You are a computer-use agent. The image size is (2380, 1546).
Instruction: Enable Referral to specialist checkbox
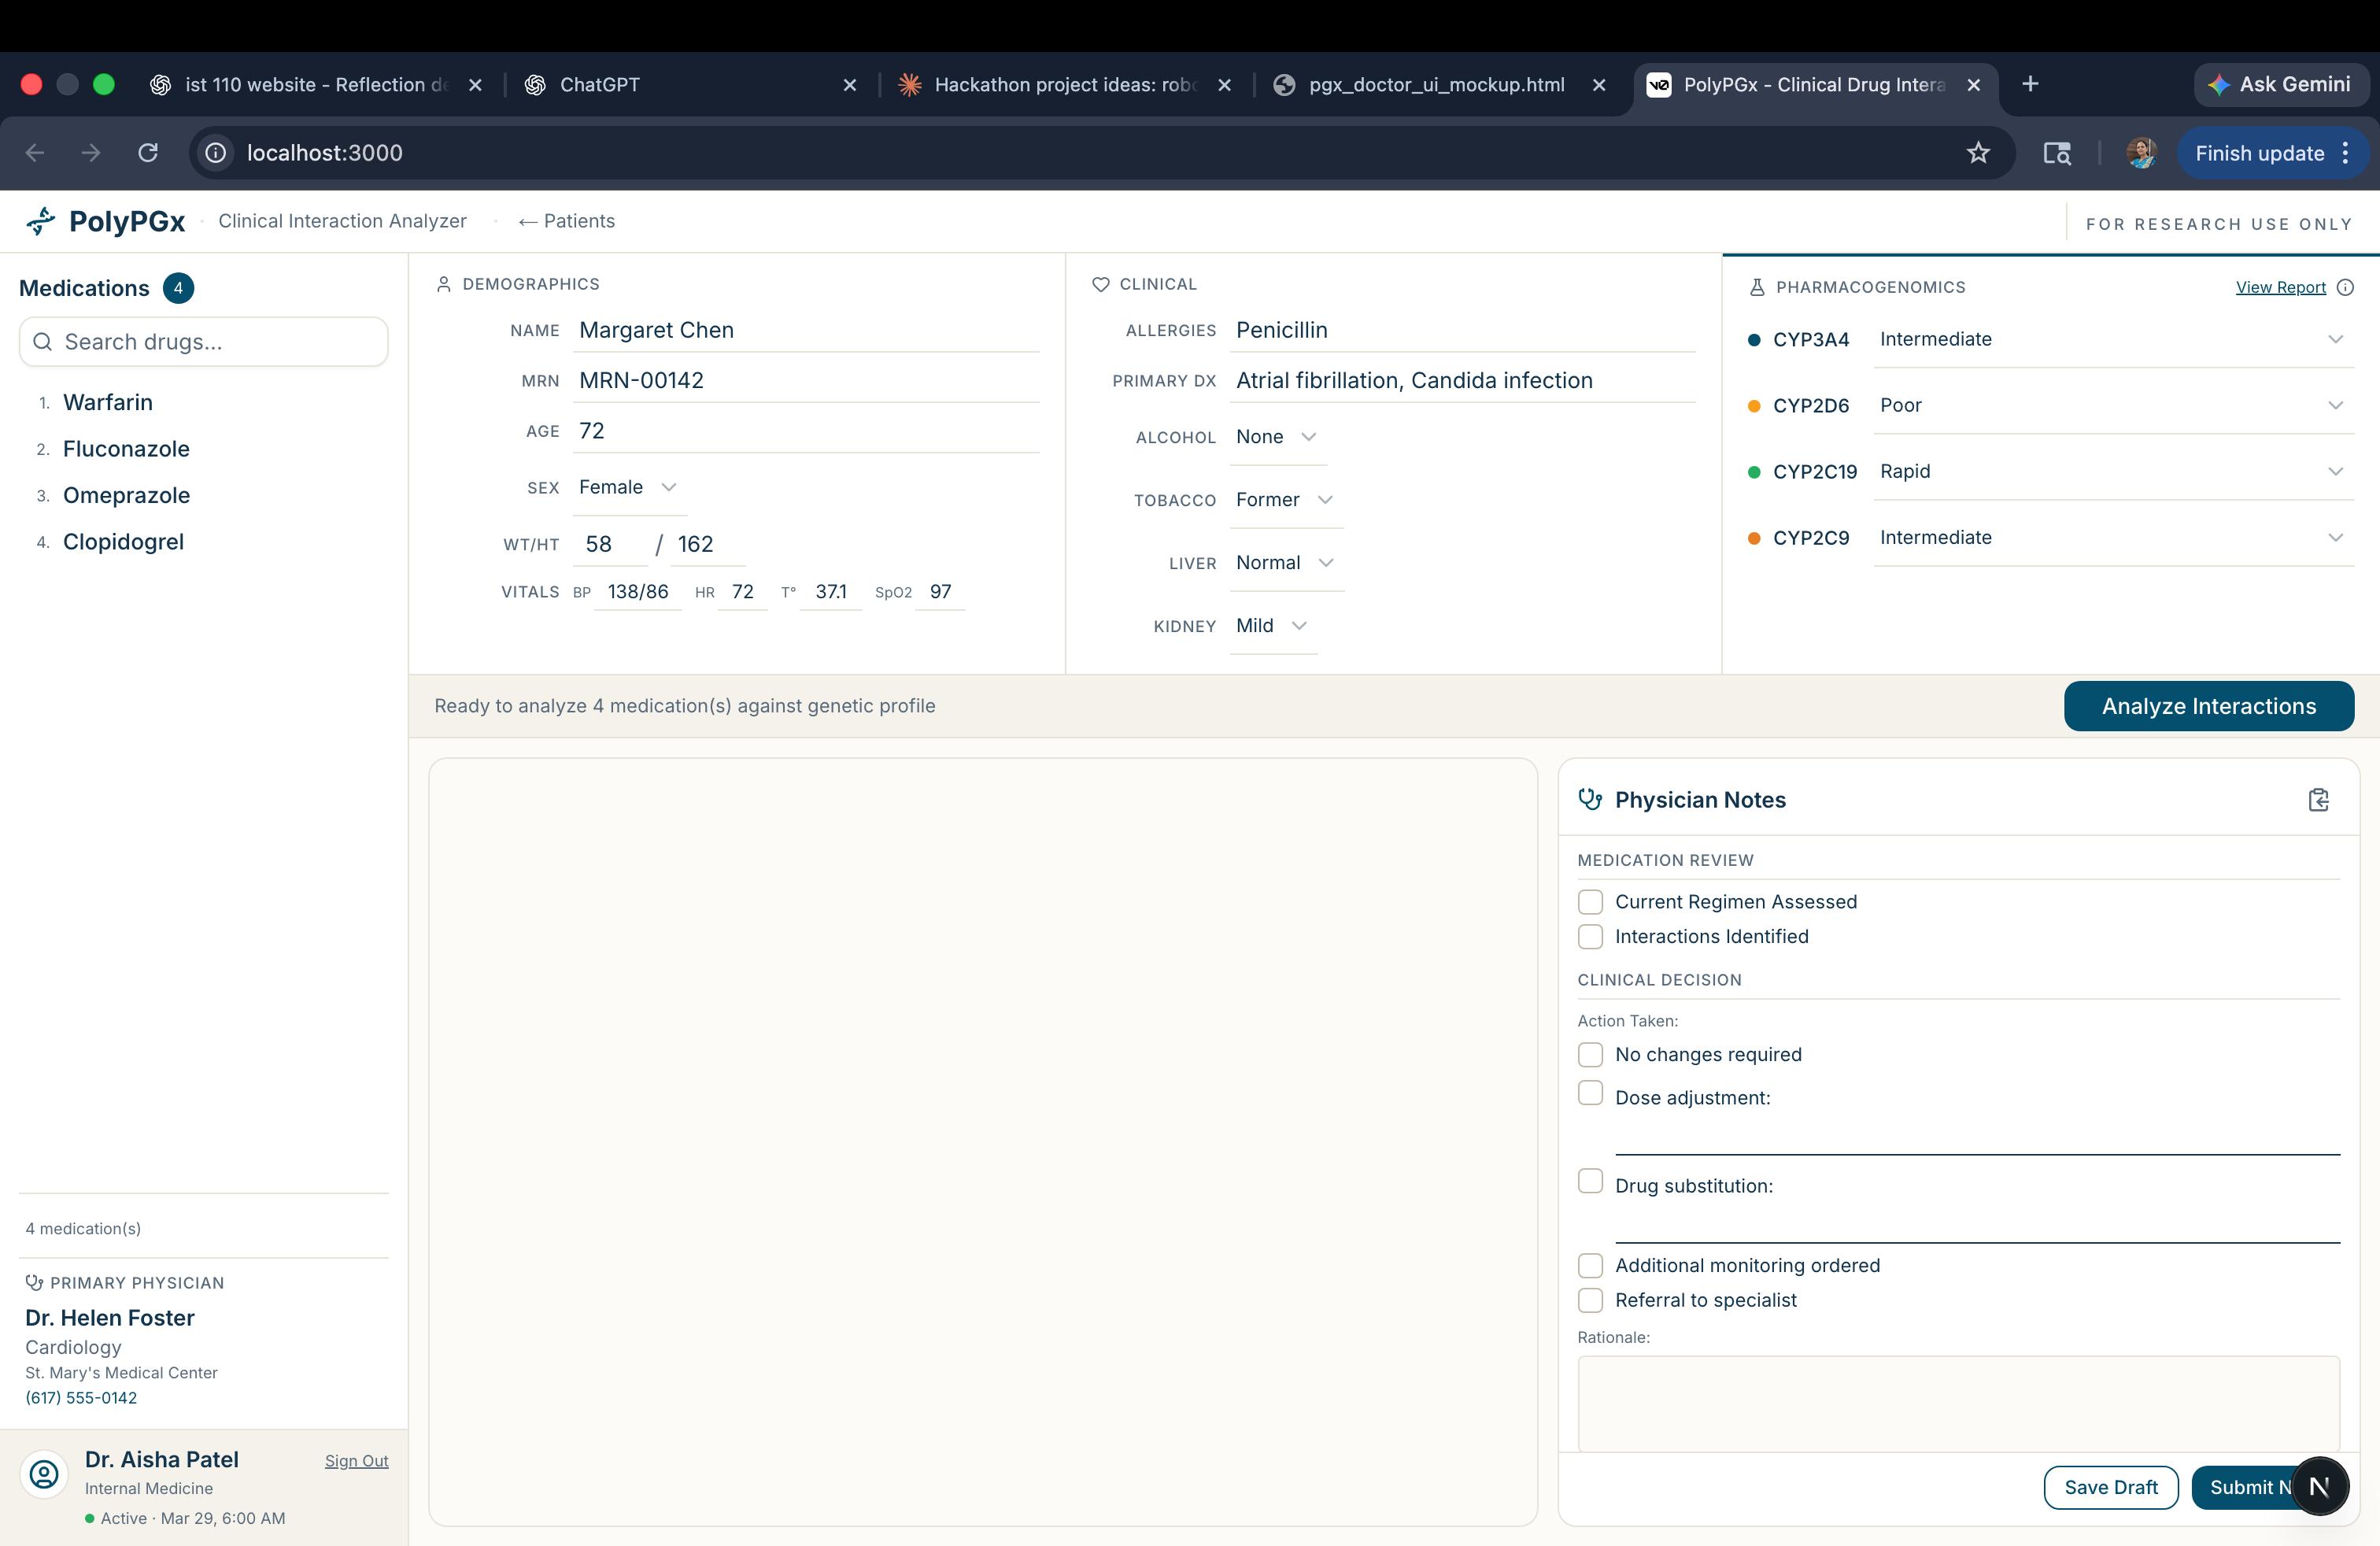click(1590, 1300)
